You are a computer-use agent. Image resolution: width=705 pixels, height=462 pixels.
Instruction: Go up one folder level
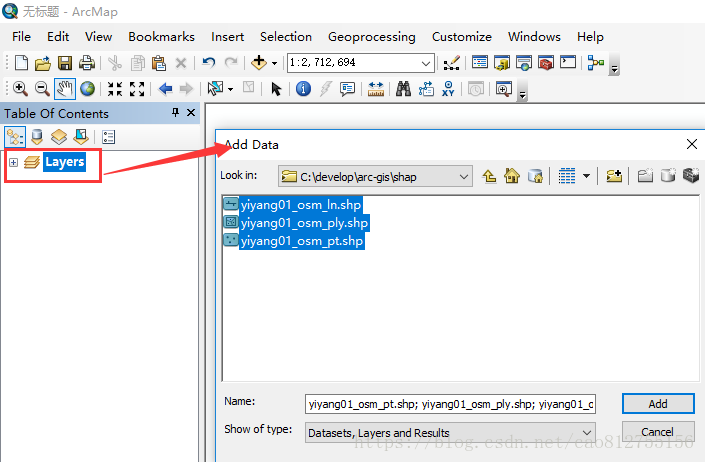(489, 176)
